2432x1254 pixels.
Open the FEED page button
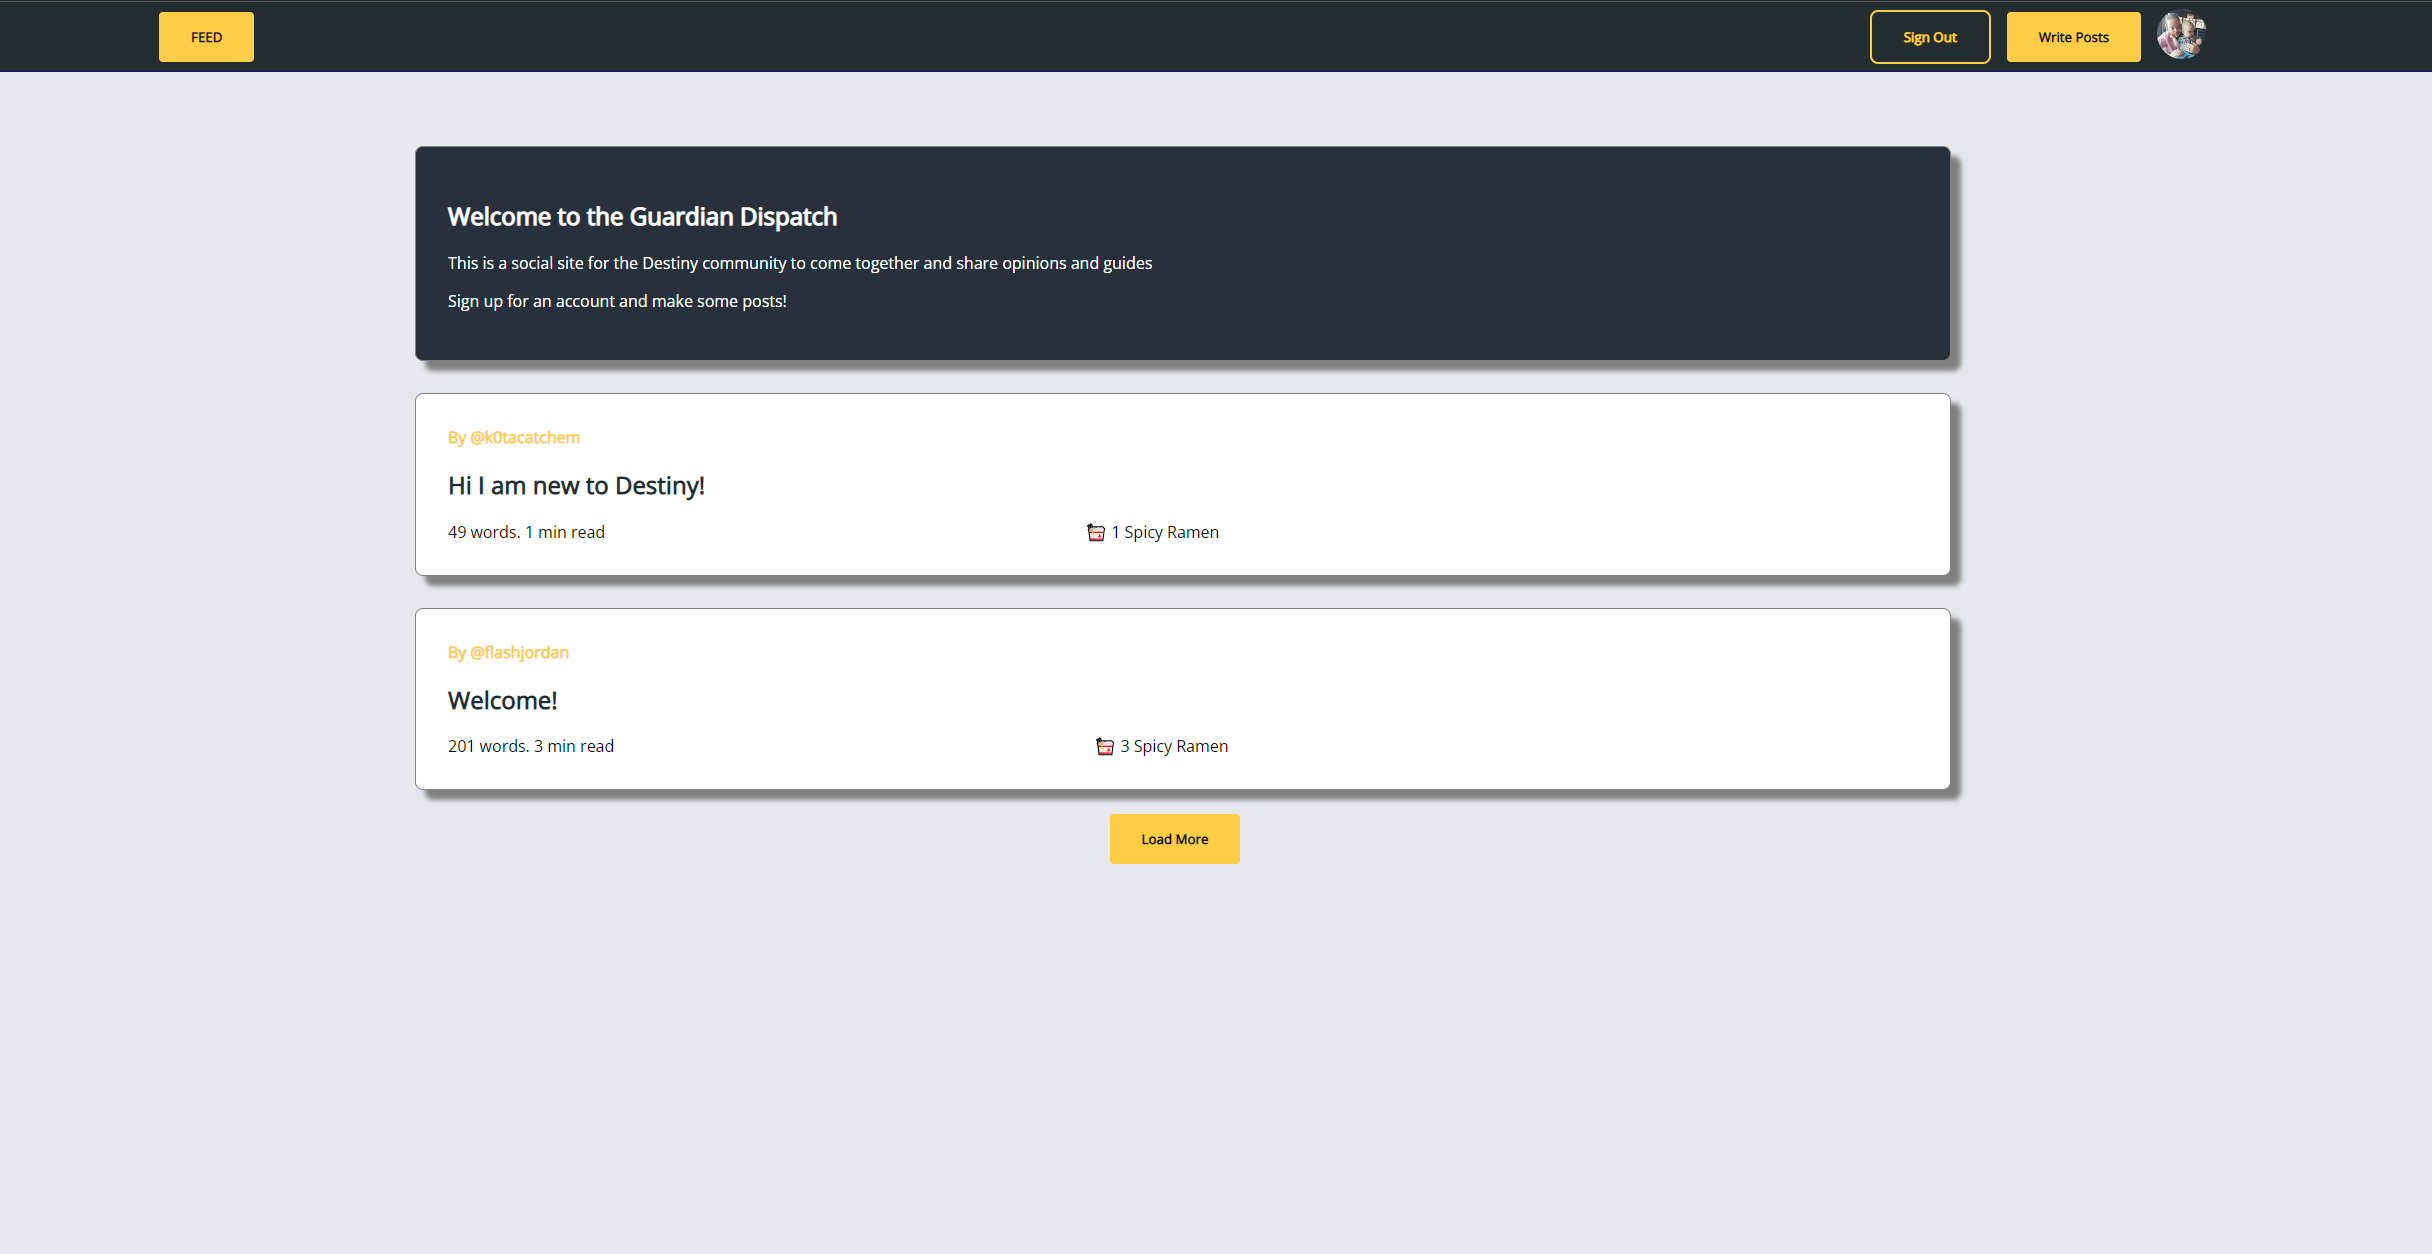[206, 37]
